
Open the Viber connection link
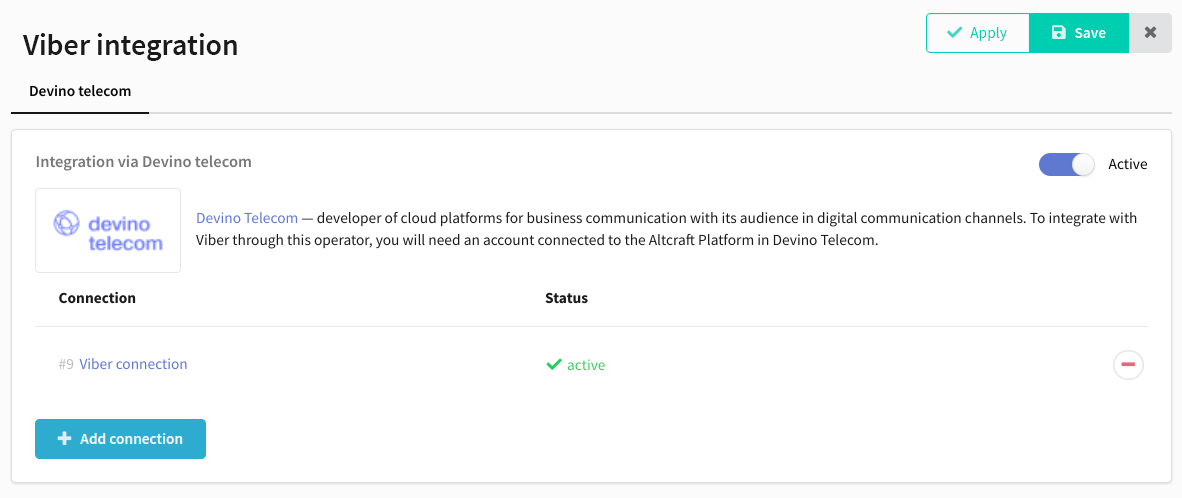tap(133, 364)
